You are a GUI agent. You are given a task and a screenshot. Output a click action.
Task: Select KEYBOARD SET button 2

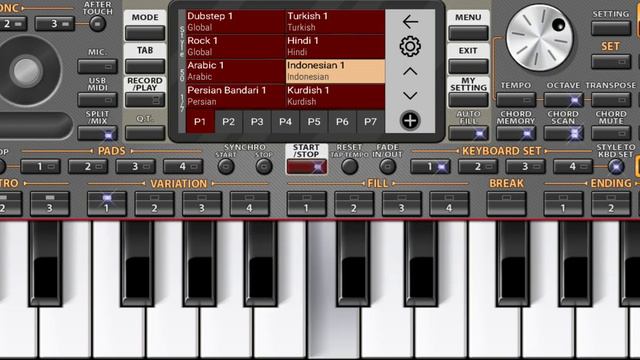point(478,167)
